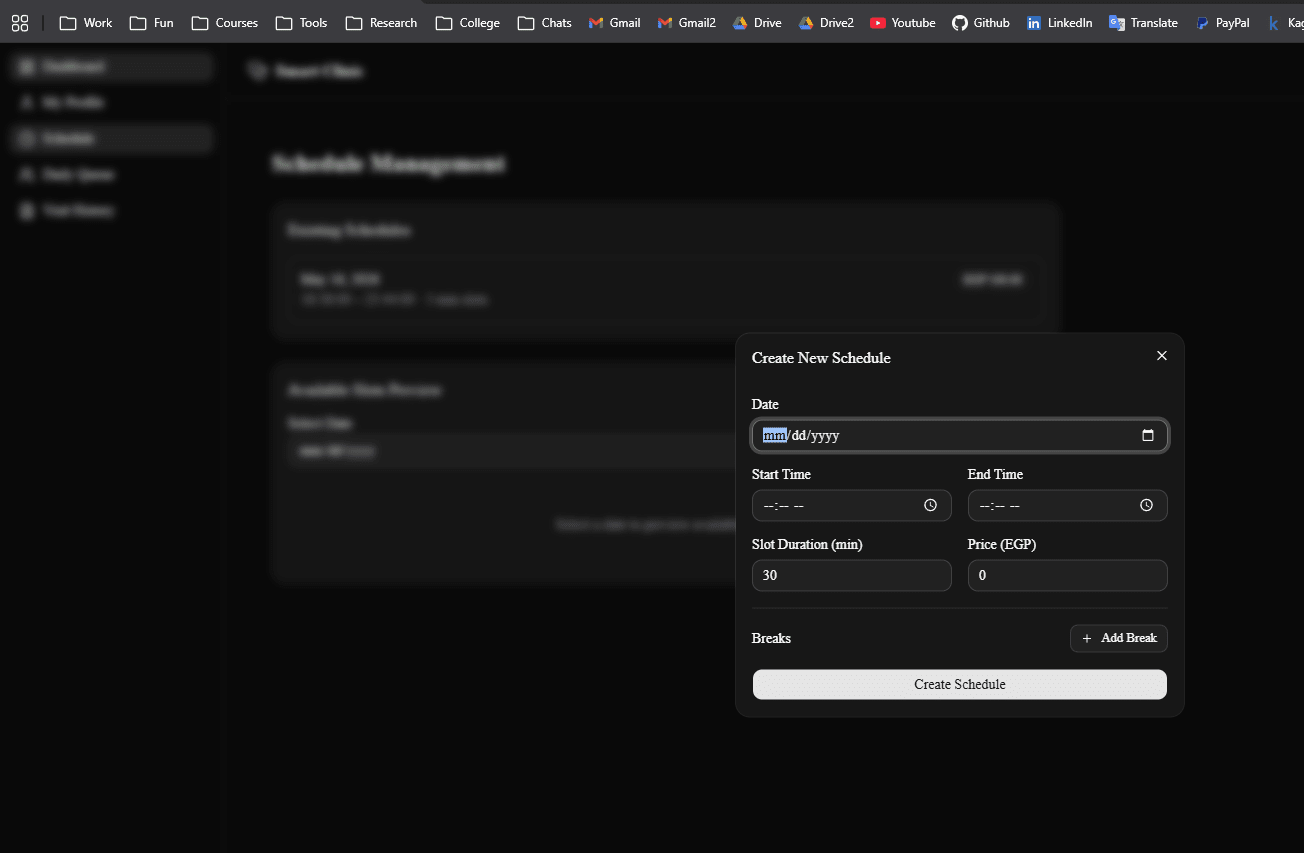
Task: Close the Create New Schedule dialog
Action: pyautogui.click(x=1162, y=356)
